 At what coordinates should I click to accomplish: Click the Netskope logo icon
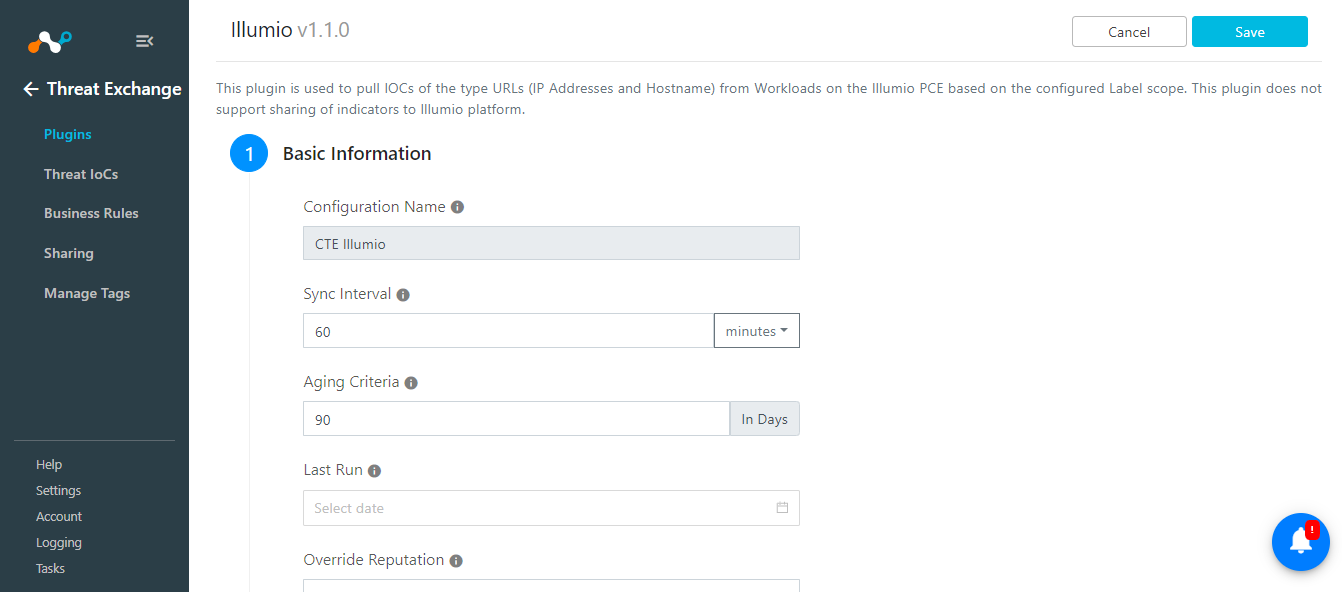(49, 42)
